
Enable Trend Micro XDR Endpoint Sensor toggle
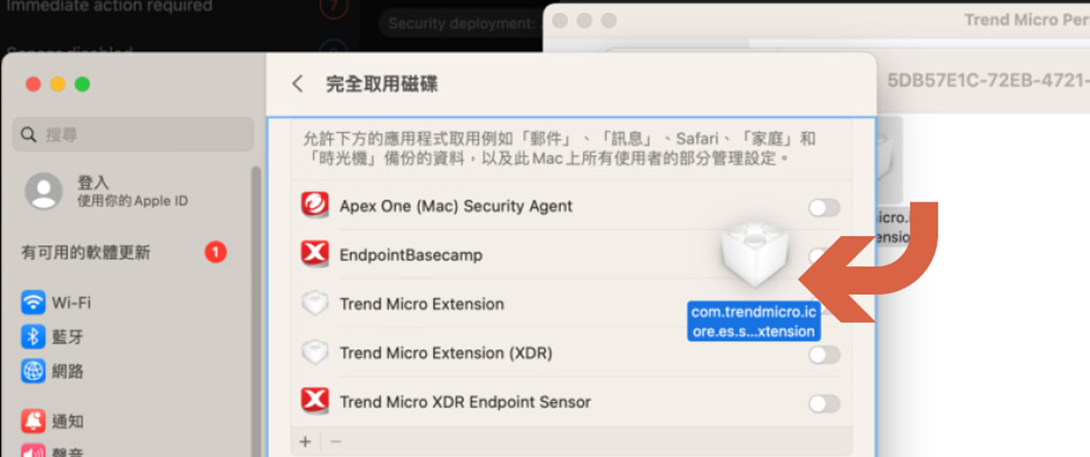pyautogui.click(x=824, y=404)
